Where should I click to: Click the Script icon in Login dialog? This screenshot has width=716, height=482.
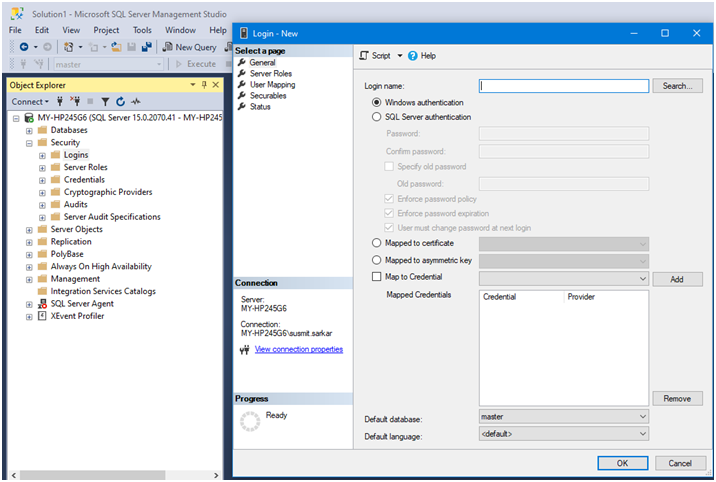click(364, 56)
